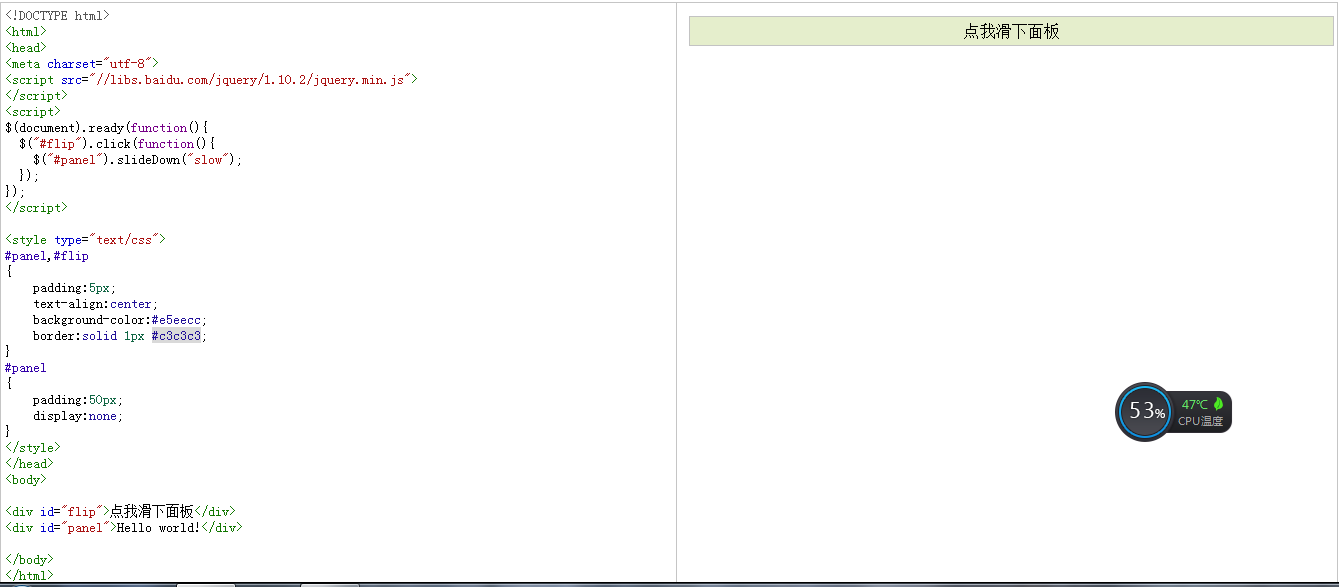Click the green flame icon on CPU widget

(1218, 404)
